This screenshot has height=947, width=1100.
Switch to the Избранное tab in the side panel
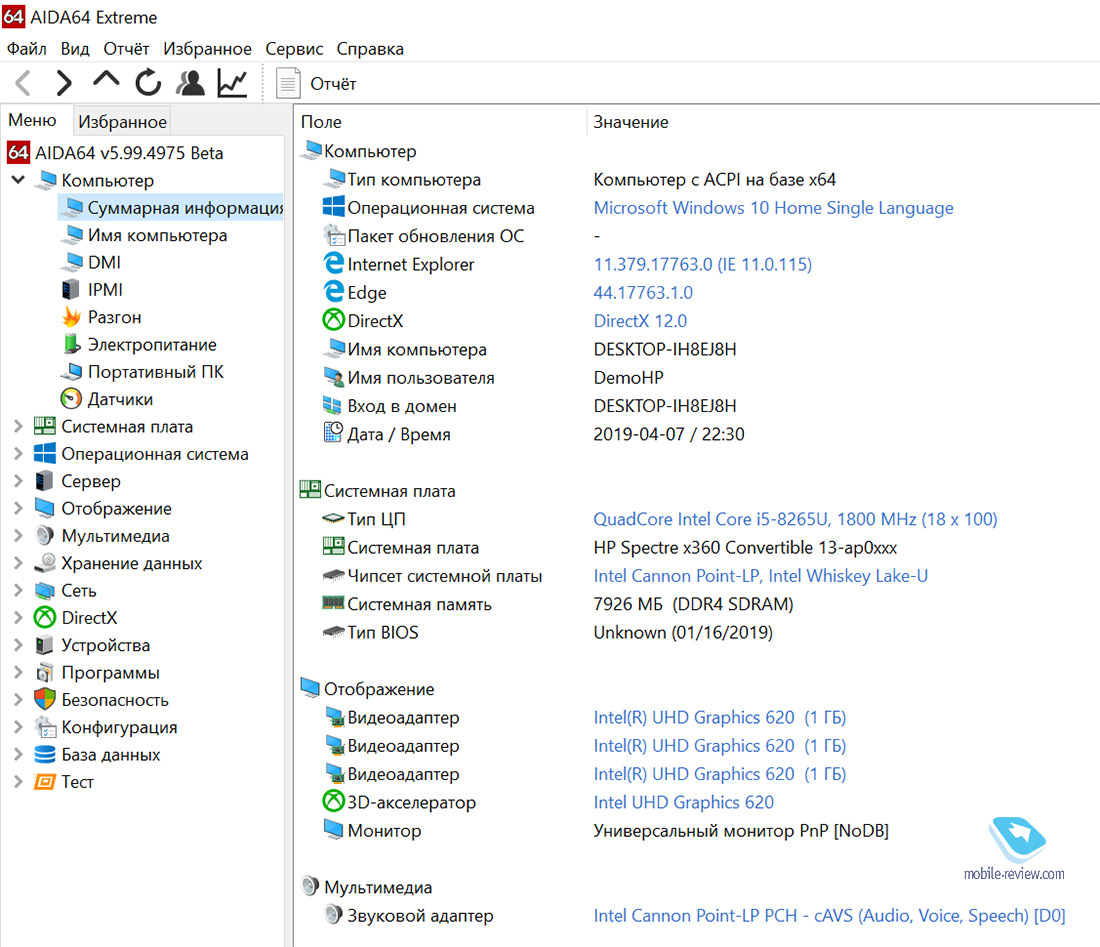tap(122, 121)
